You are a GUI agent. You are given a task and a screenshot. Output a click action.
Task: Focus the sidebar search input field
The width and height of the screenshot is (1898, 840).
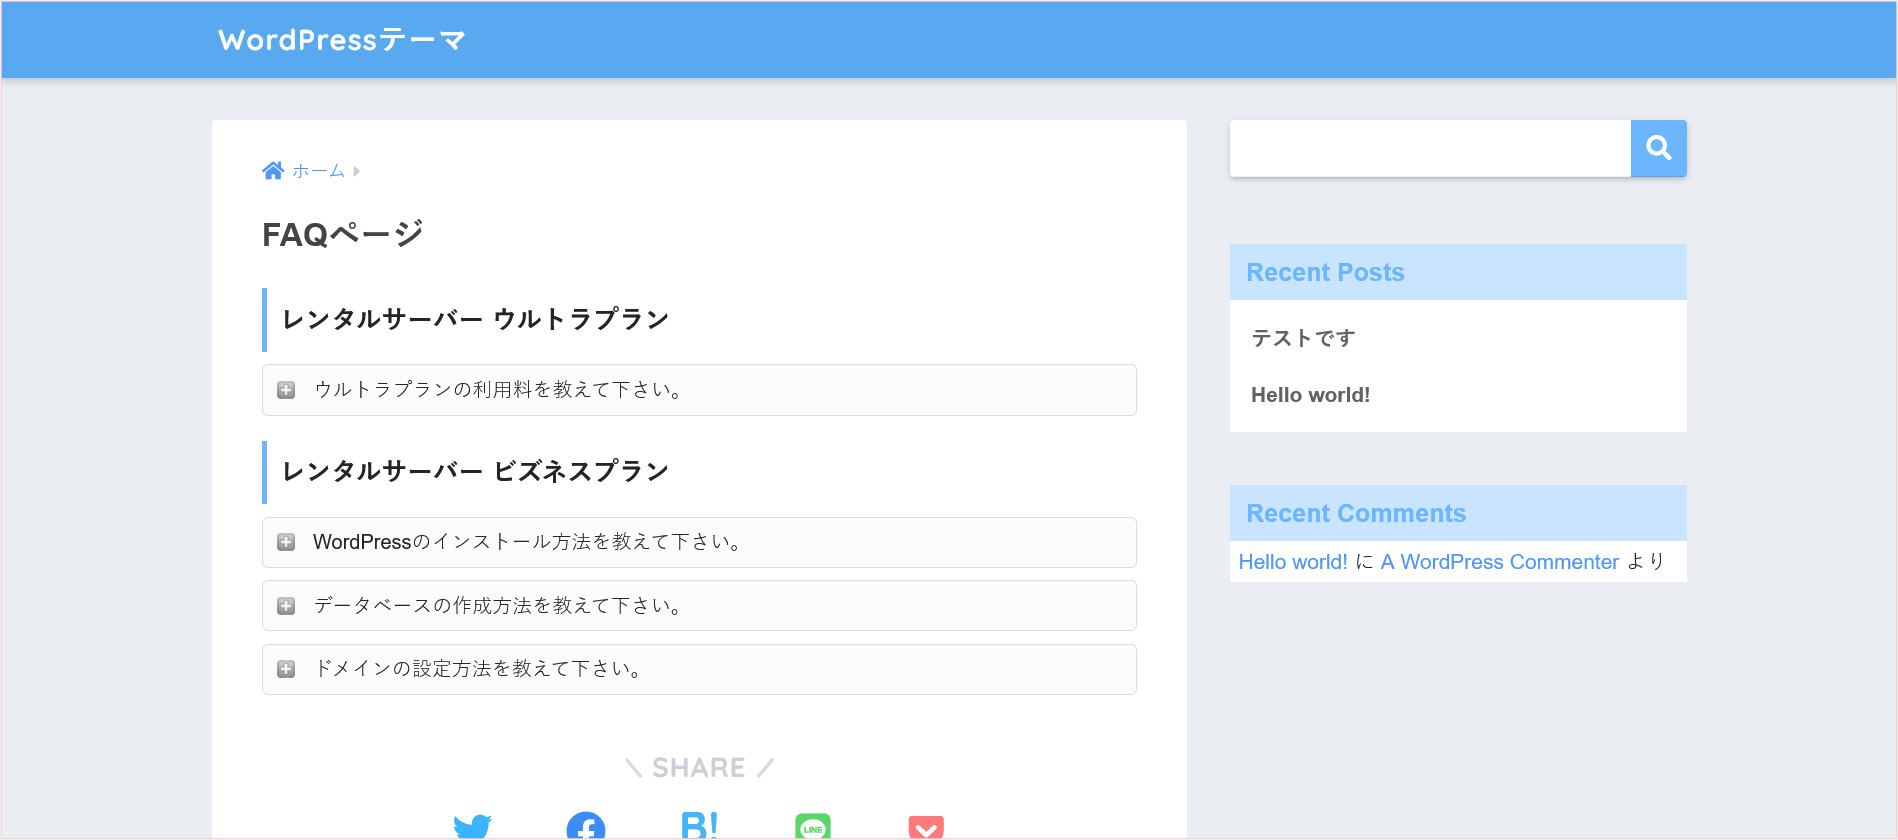pos(1430,148)
